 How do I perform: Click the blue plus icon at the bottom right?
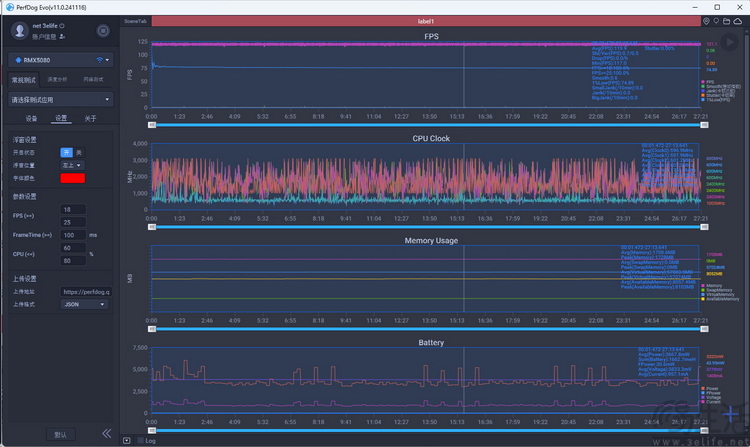(x=731, y=414)
